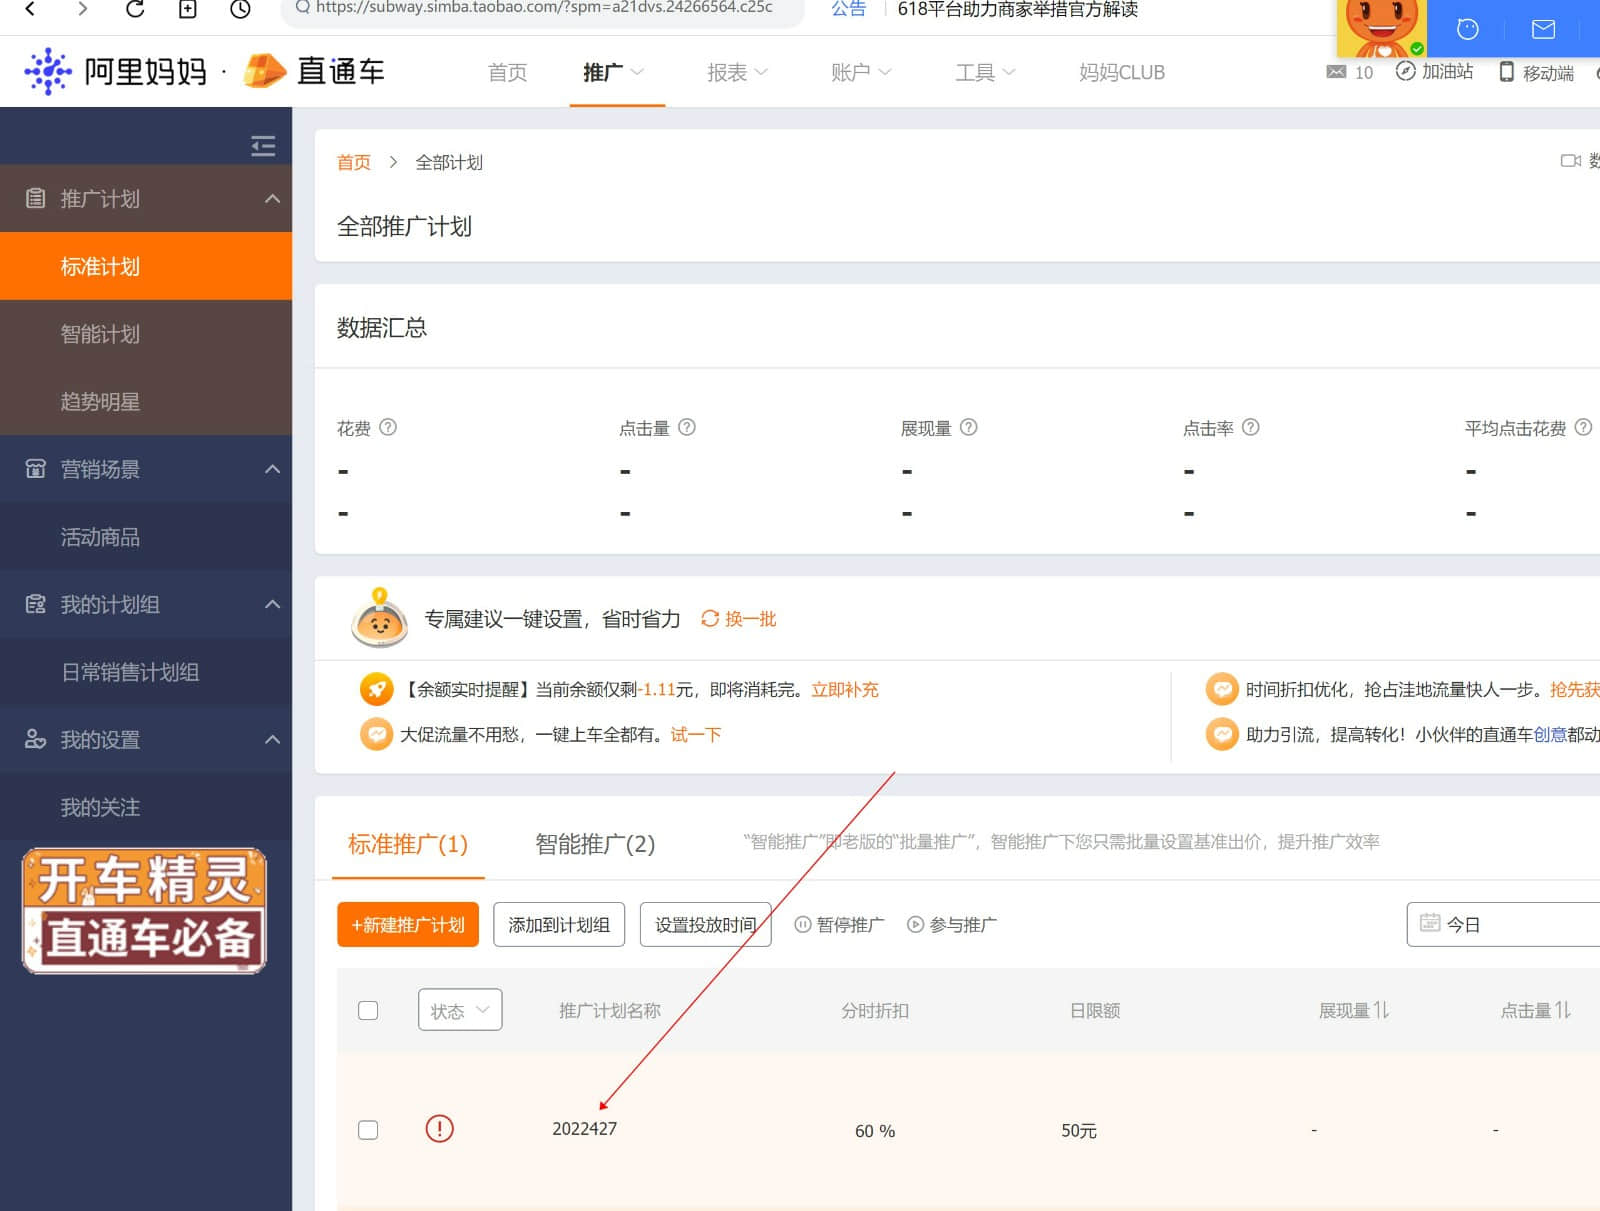Click the 换一批 refresh icon

coord(710,619)
